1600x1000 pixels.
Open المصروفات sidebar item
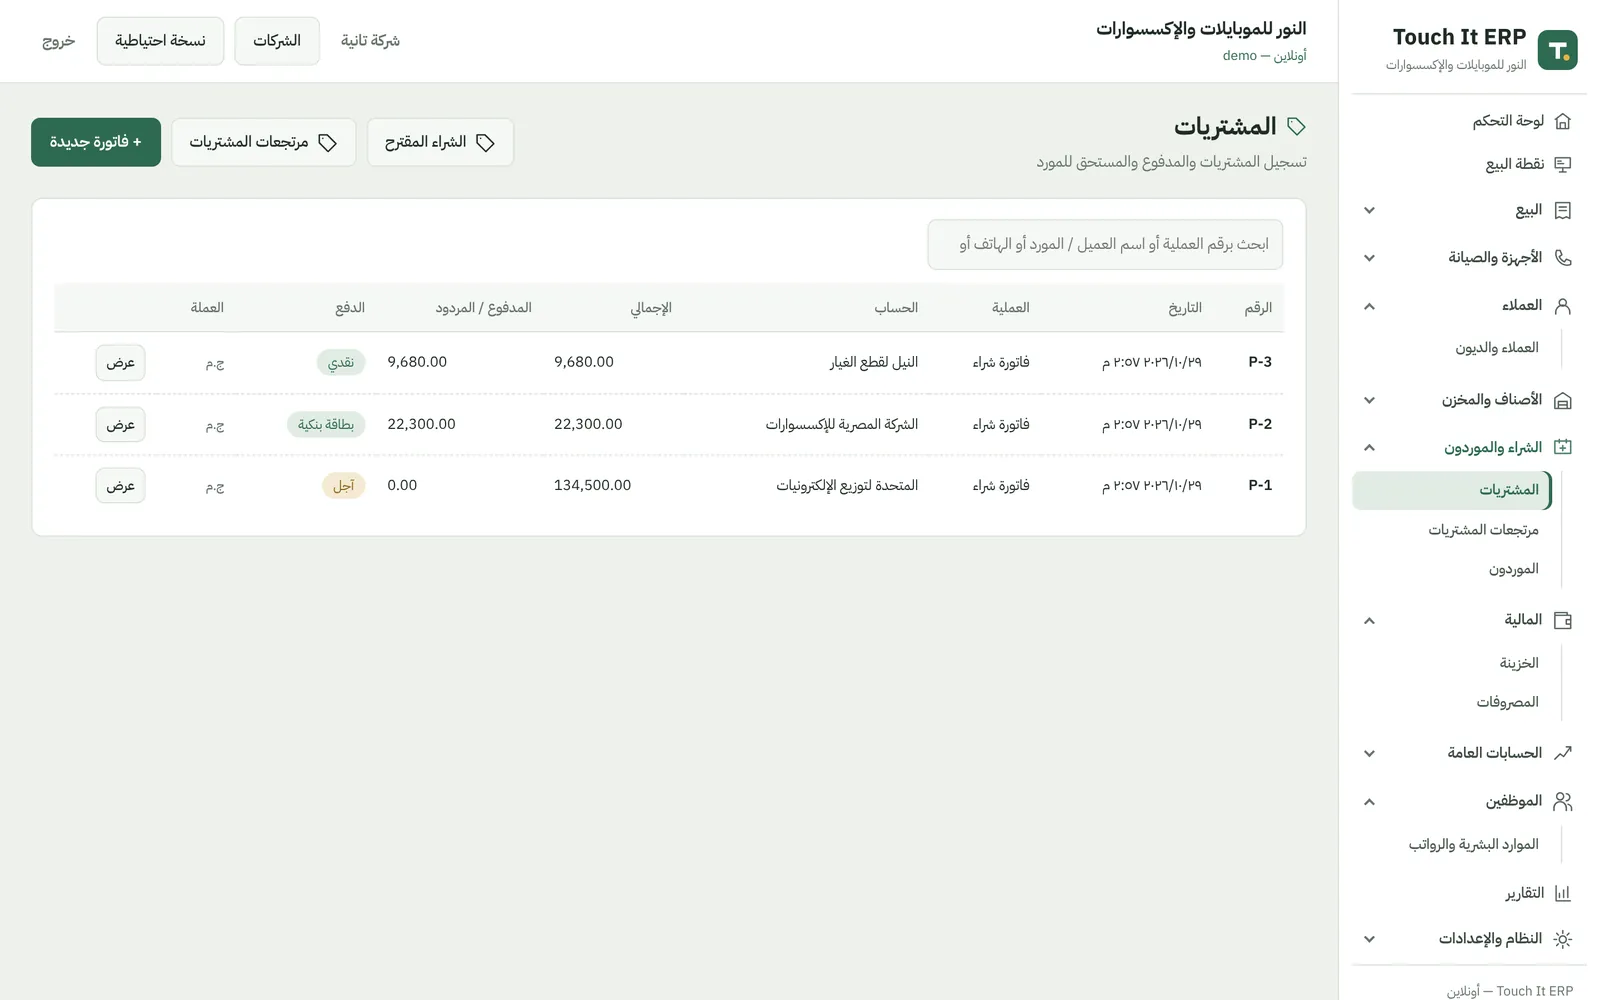pos(1507,702)
